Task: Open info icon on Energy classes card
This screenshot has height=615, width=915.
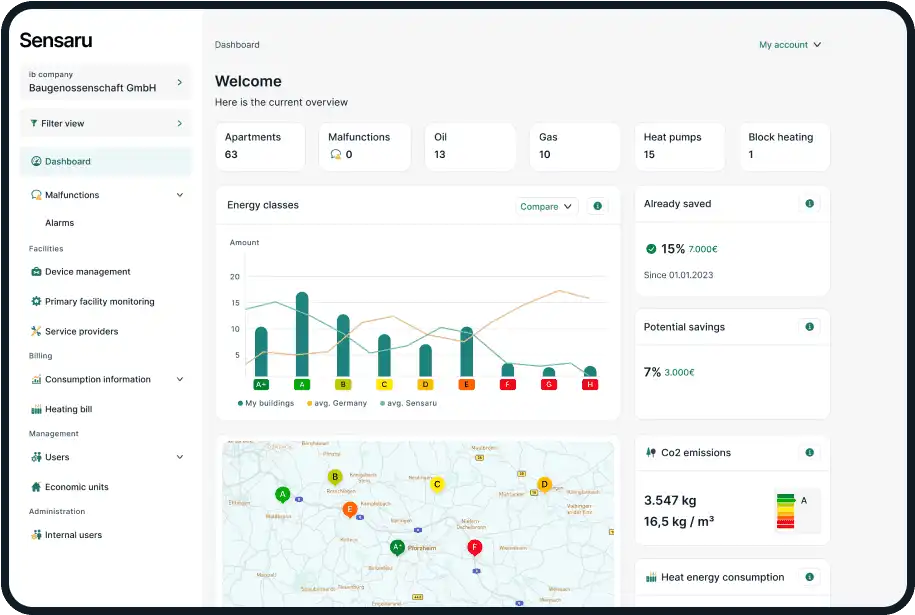Action: pos(598,206)
